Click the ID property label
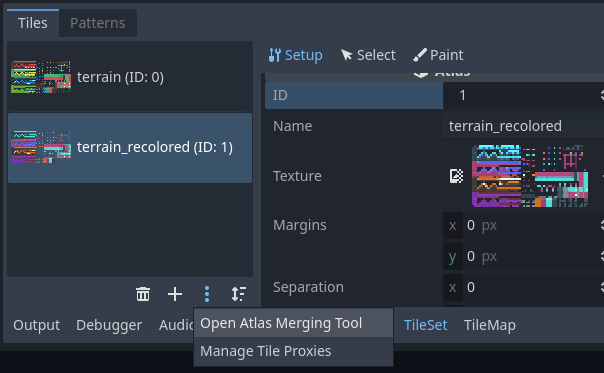 (280, 95)
